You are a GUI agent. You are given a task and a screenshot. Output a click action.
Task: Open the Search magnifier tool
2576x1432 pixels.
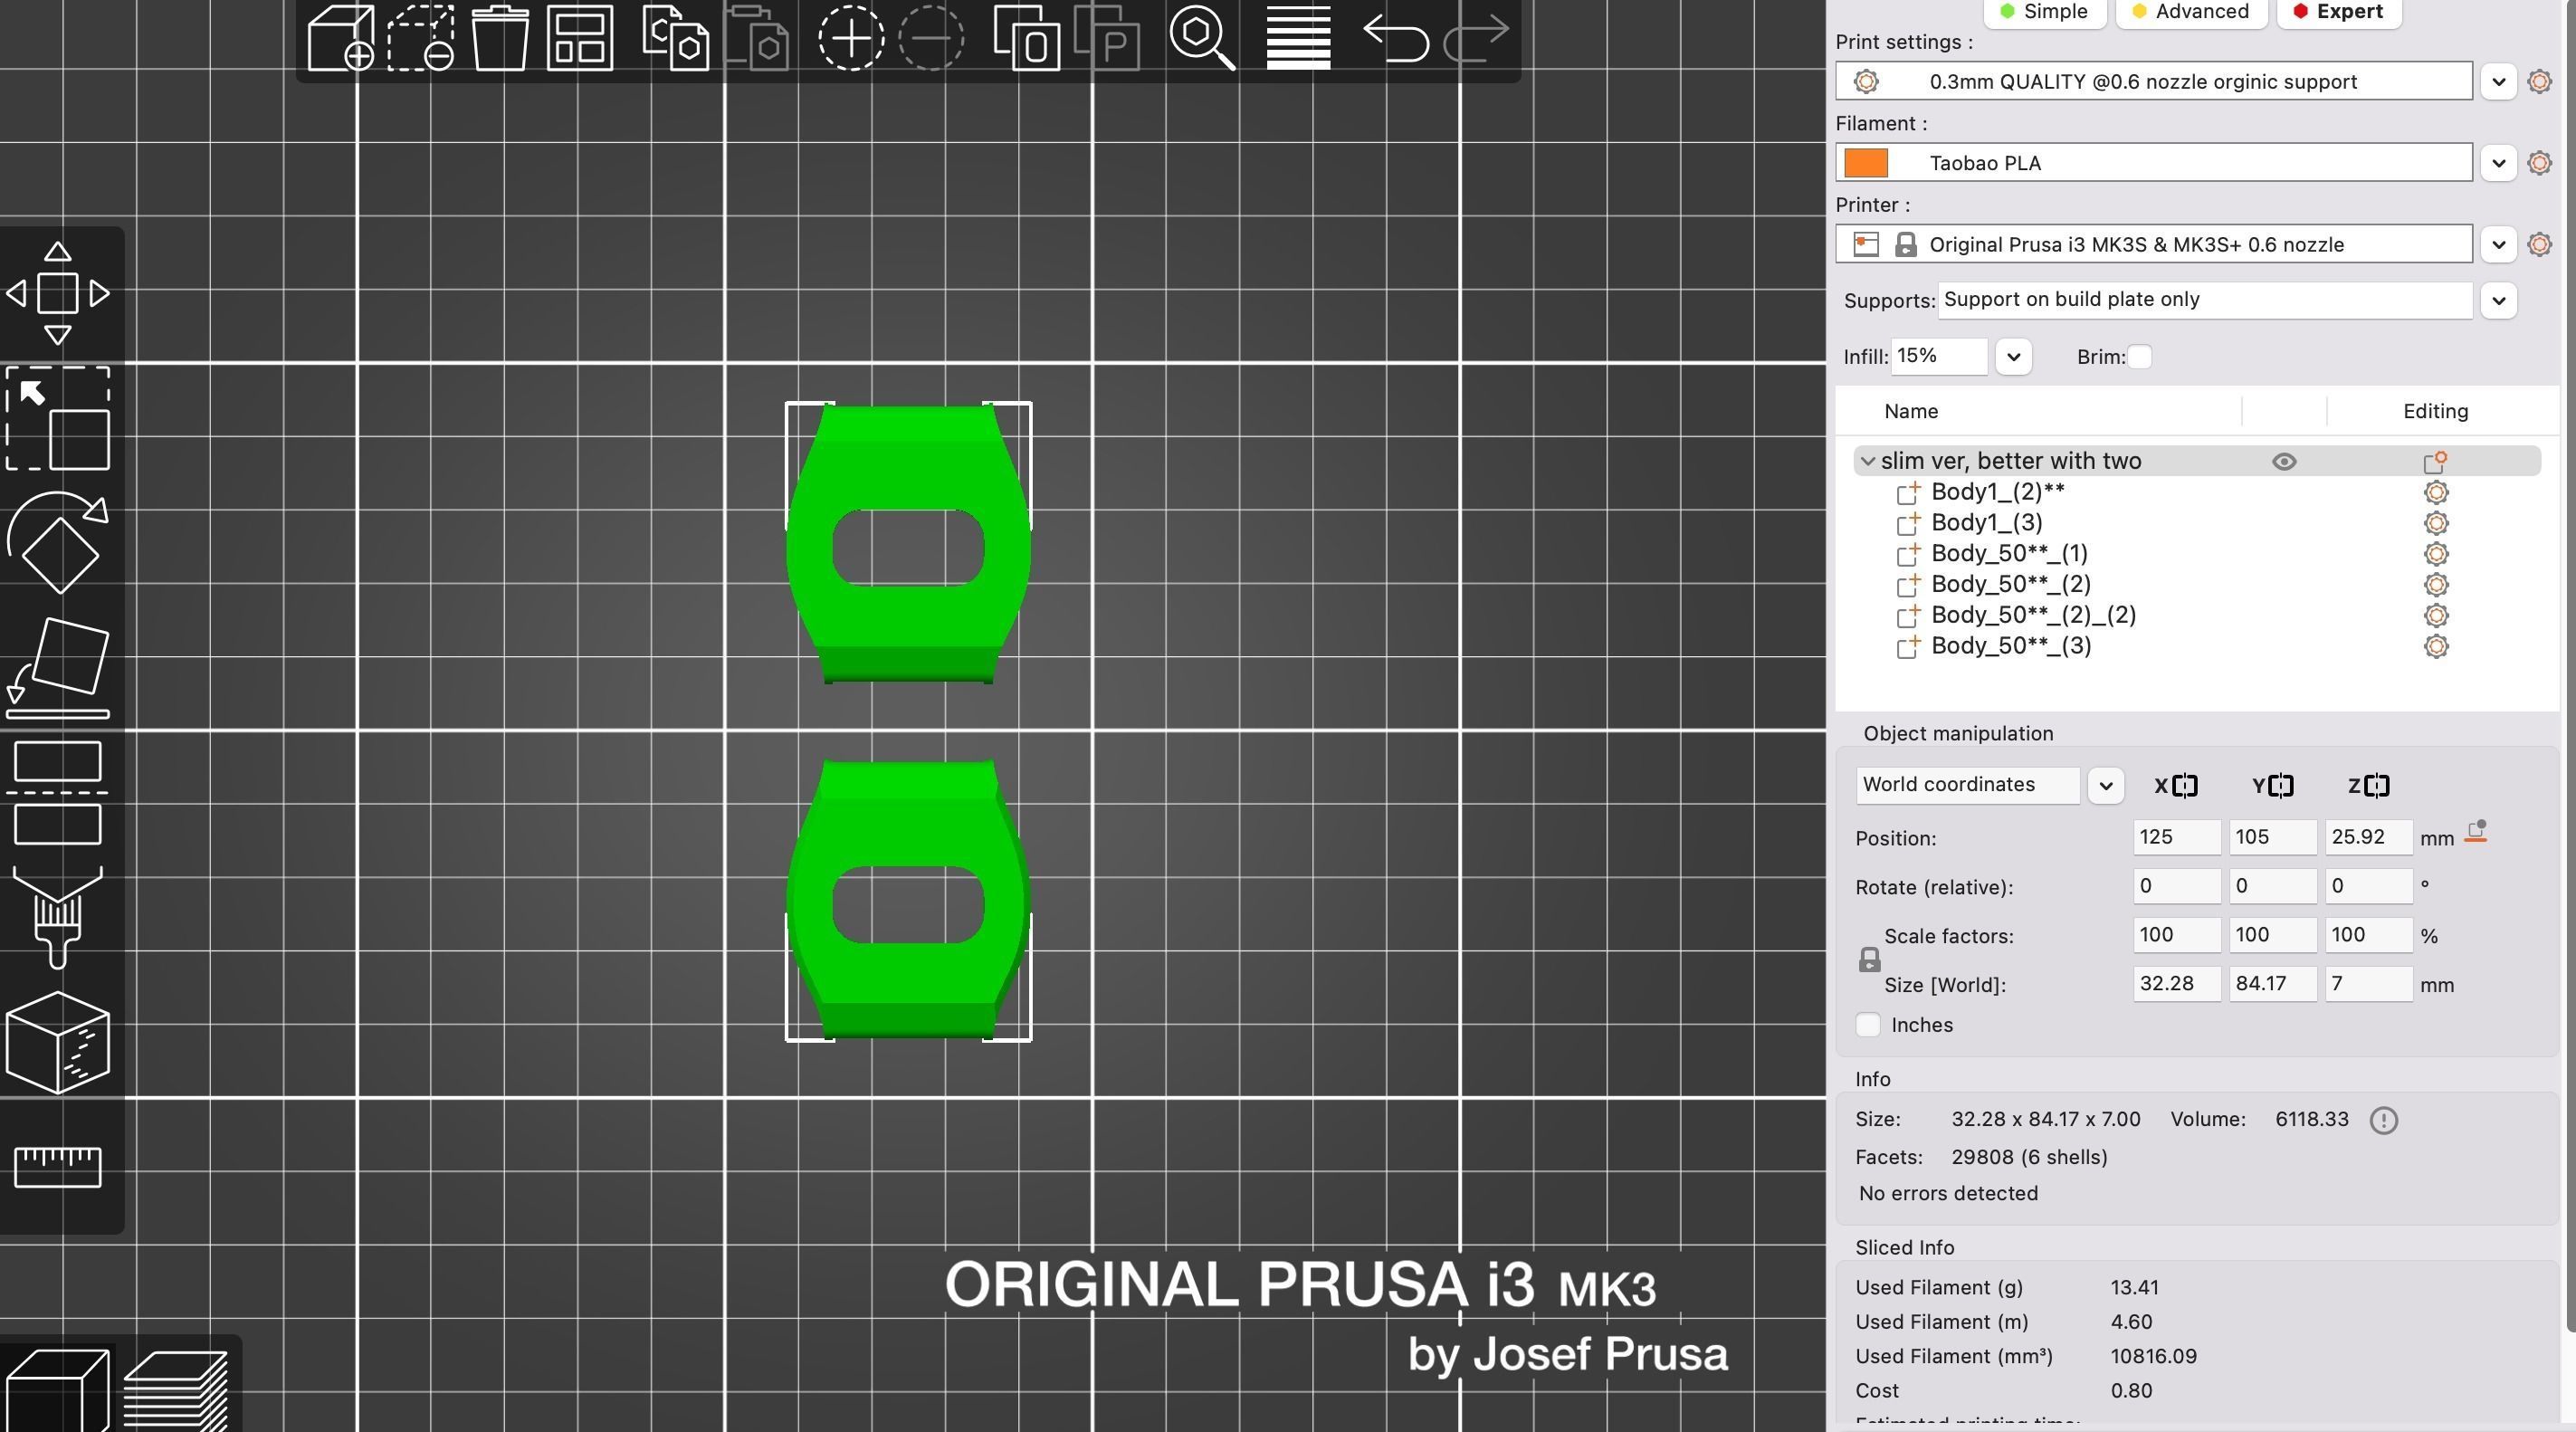click(x=1201, y=38)
